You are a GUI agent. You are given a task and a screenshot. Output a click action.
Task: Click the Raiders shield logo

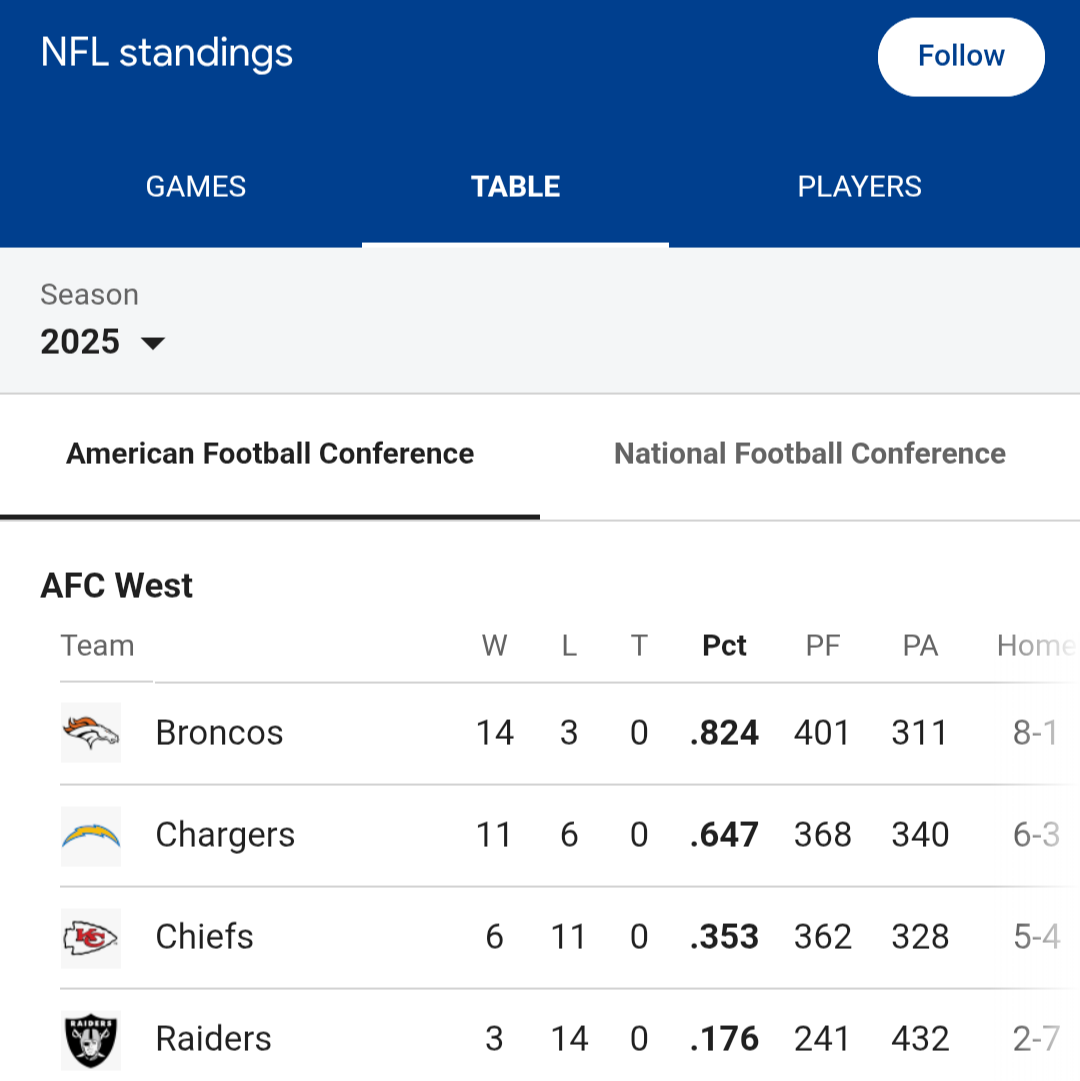91,1040
